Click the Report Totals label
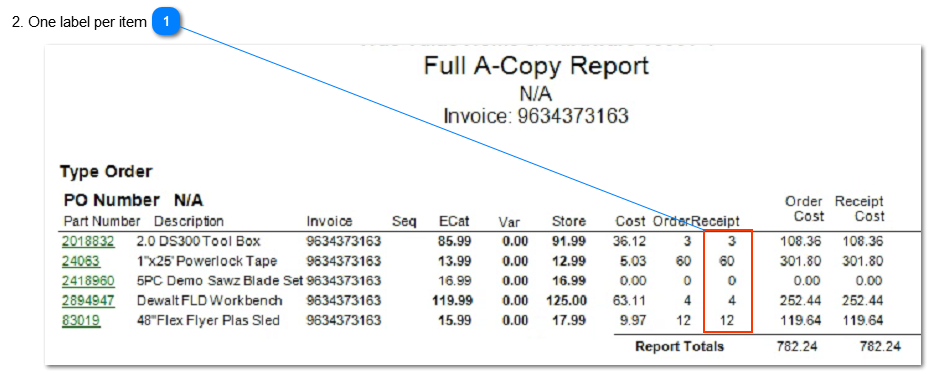Viewport: 930px width, 374px height. (679, 347)
